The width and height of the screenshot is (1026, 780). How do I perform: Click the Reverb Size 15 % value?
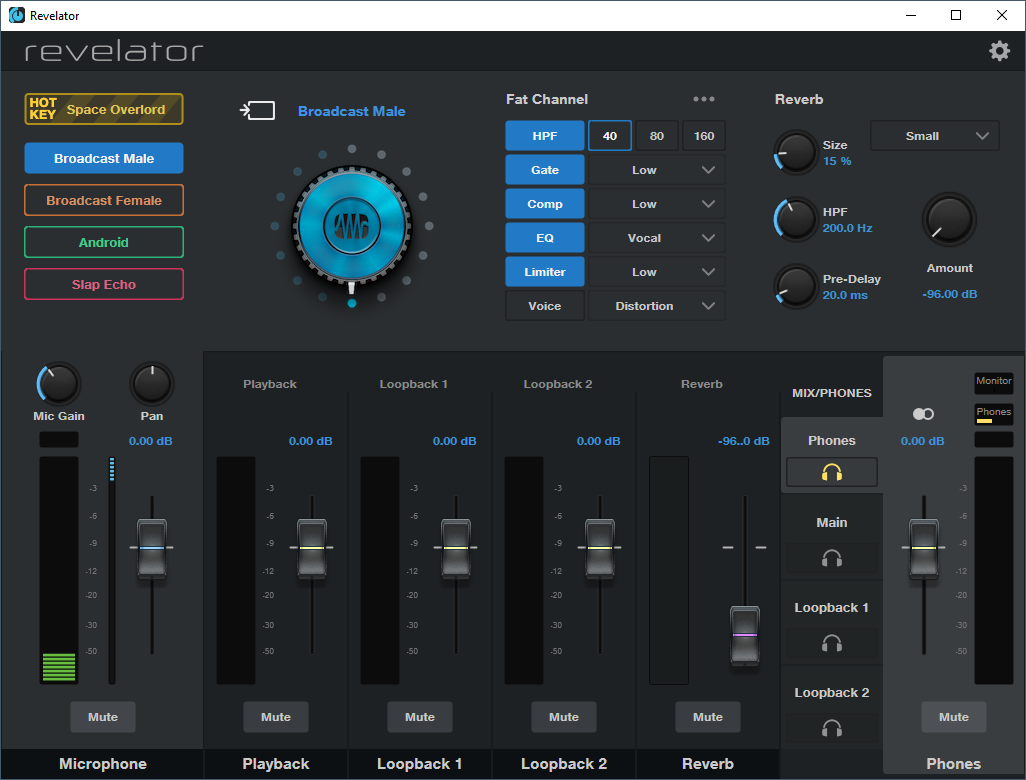(837, 161)
